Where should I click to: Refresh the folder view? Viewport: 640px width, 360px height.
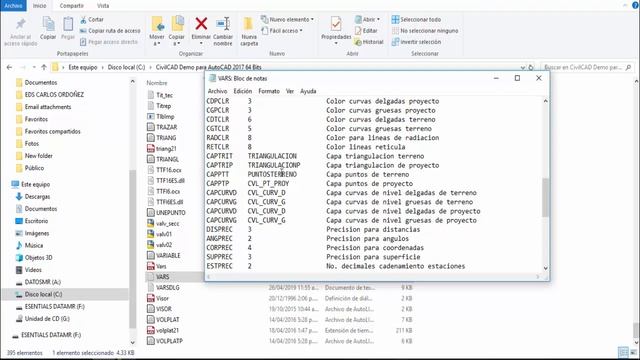531,67
